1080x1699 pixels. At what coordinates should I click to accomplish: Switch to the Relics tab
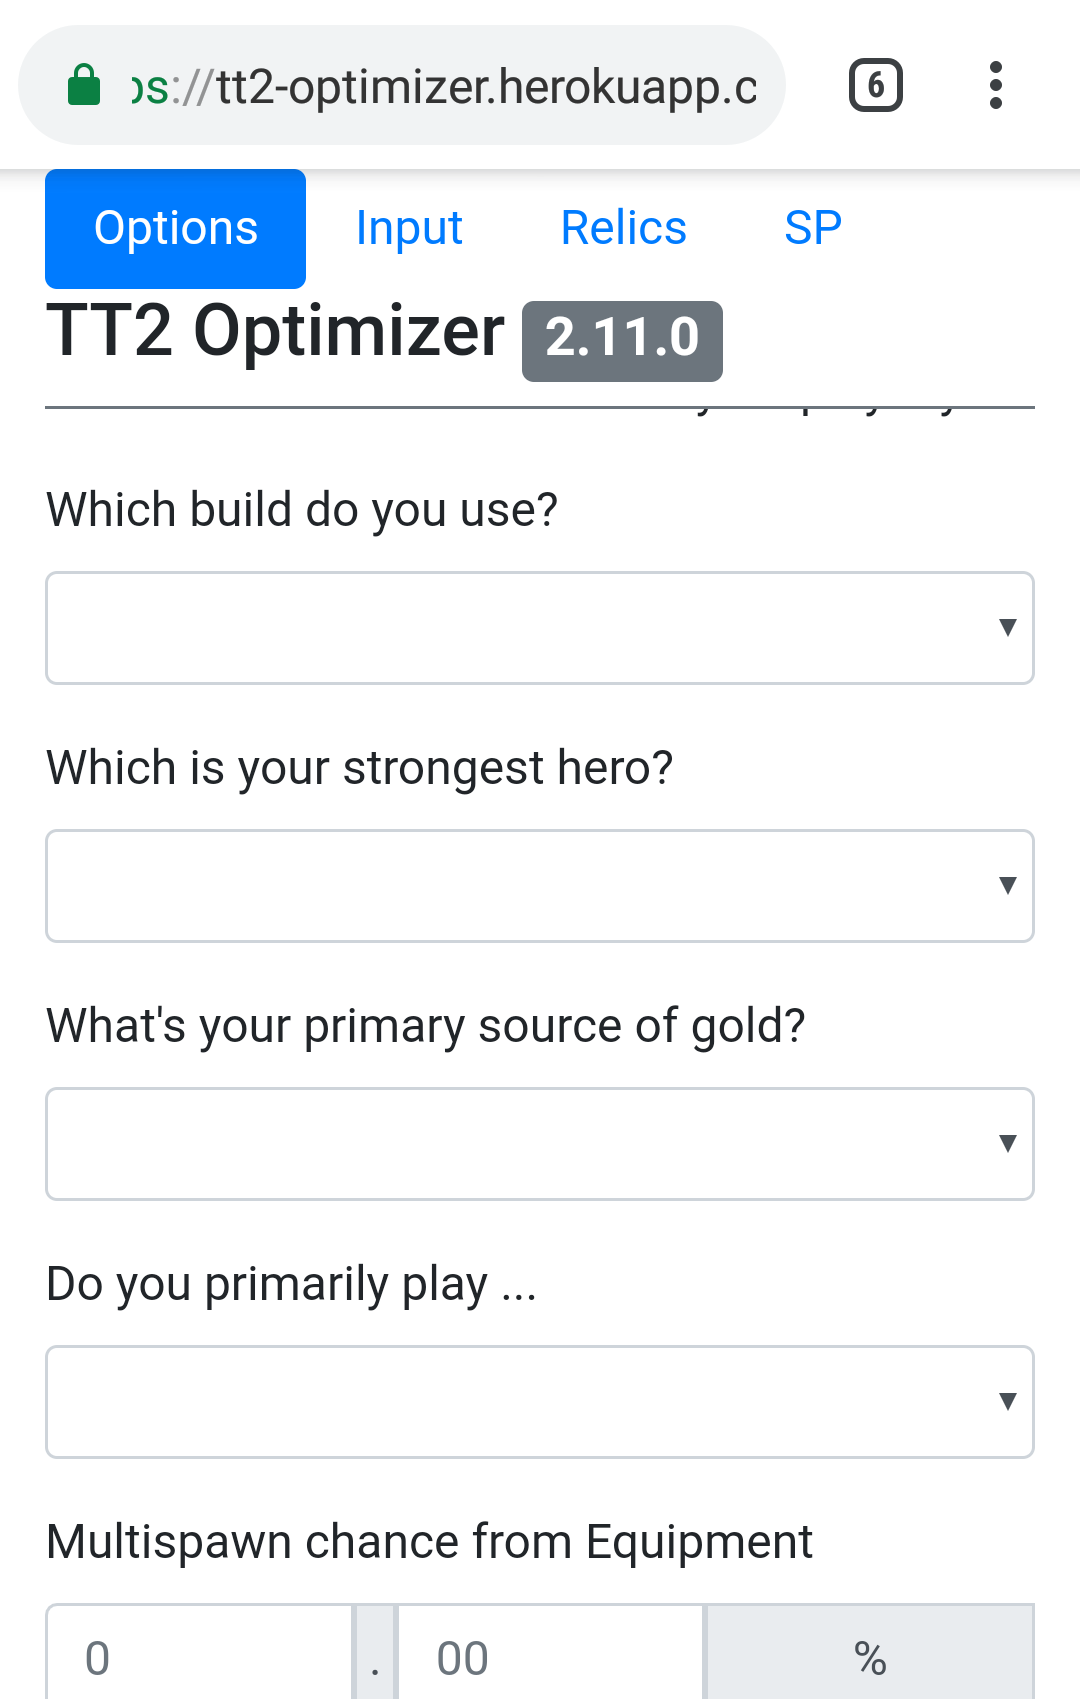[624, 229]
